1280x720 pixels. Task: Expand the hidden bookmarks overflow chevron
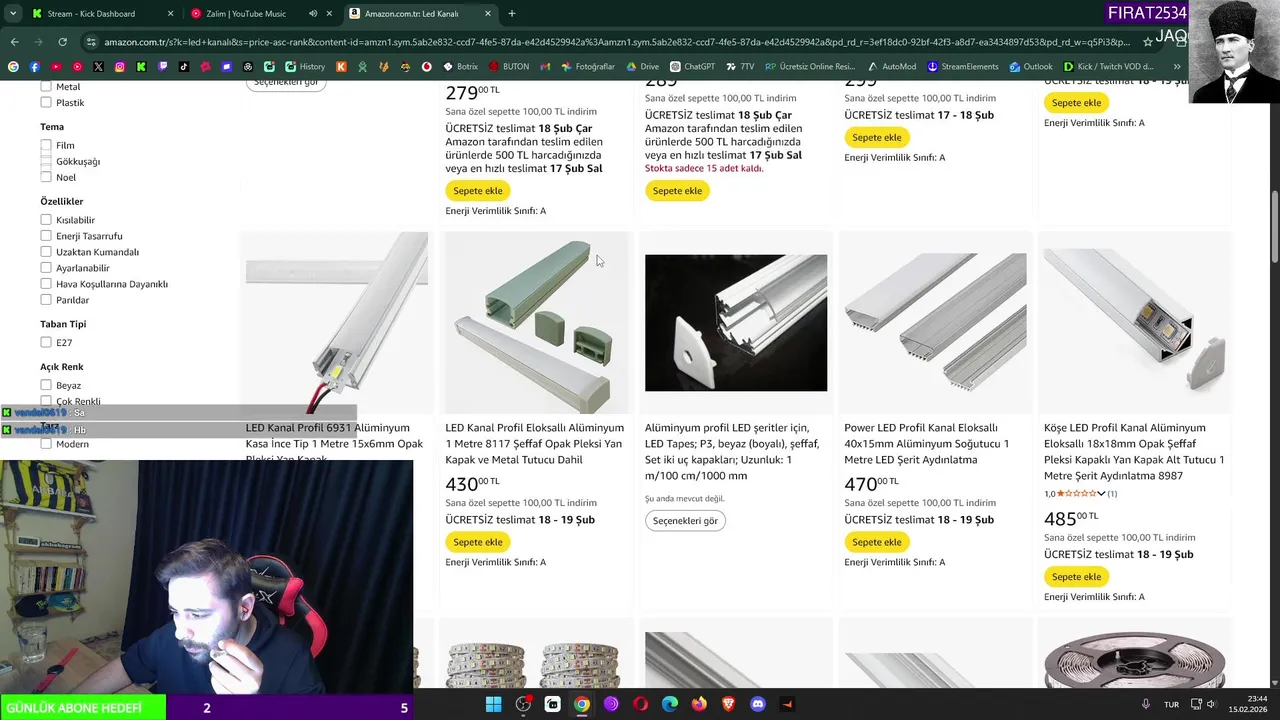(1177, 67)
